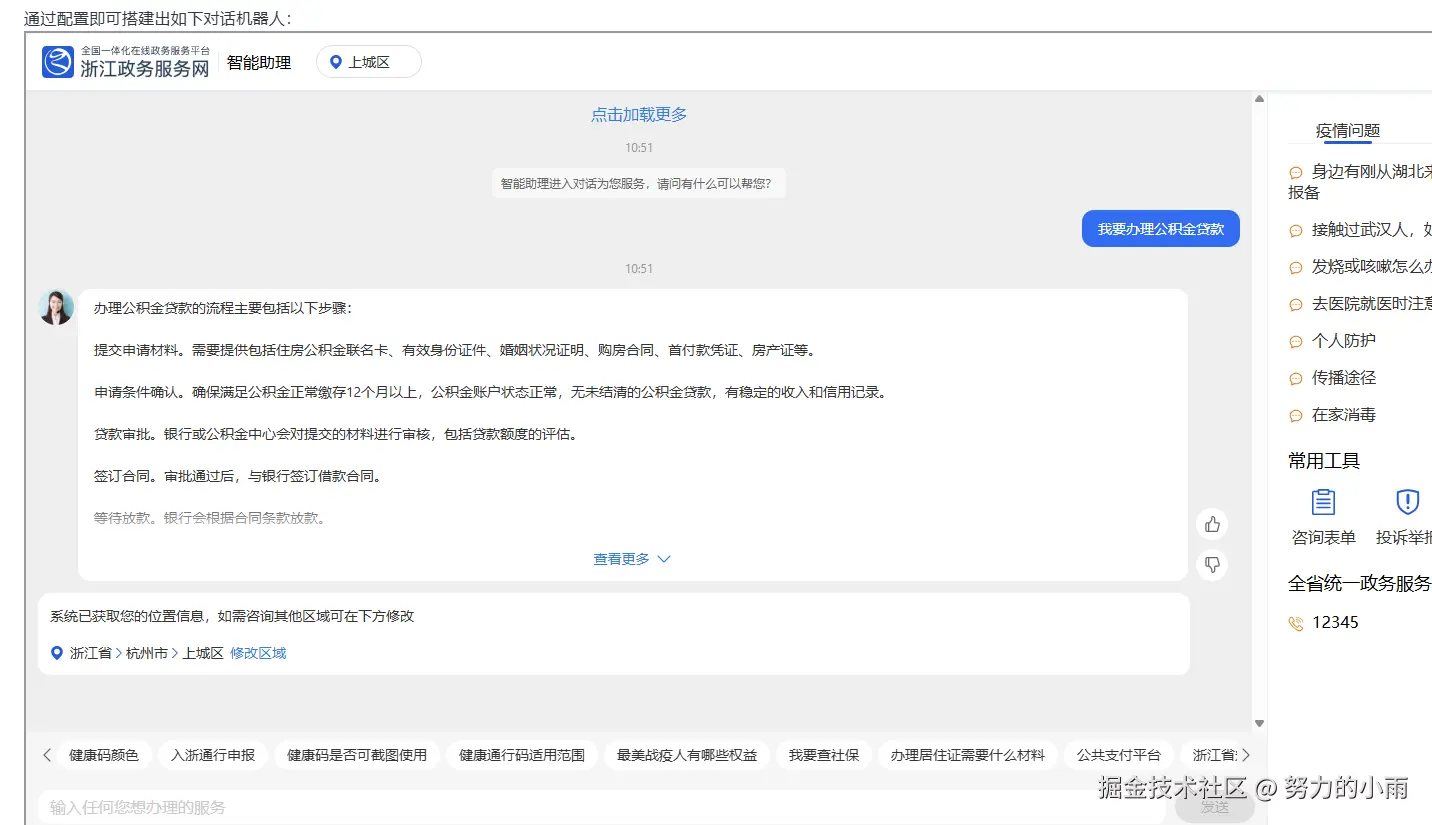The height and width of the screenshot is (825, 1432).
Task: Choose the 办理居住证需要什么材料 chip
Action: click(x=968, y=755)
